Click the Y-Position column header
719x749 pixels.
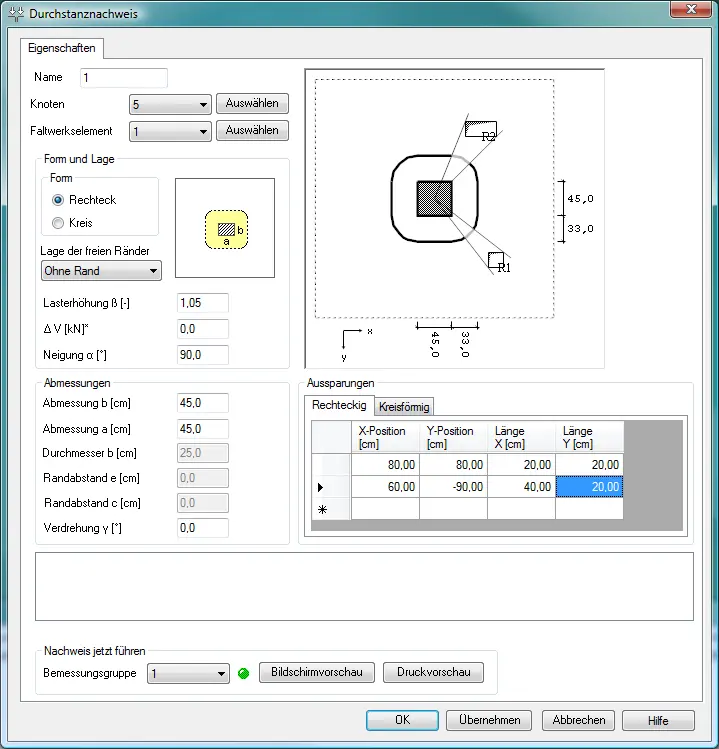point(453,437)
